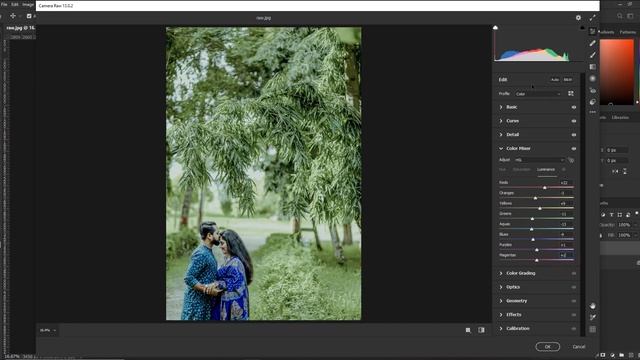Click the B&W button
The height and width of the screenshot is (360, 640).
(x=568, y=80)
